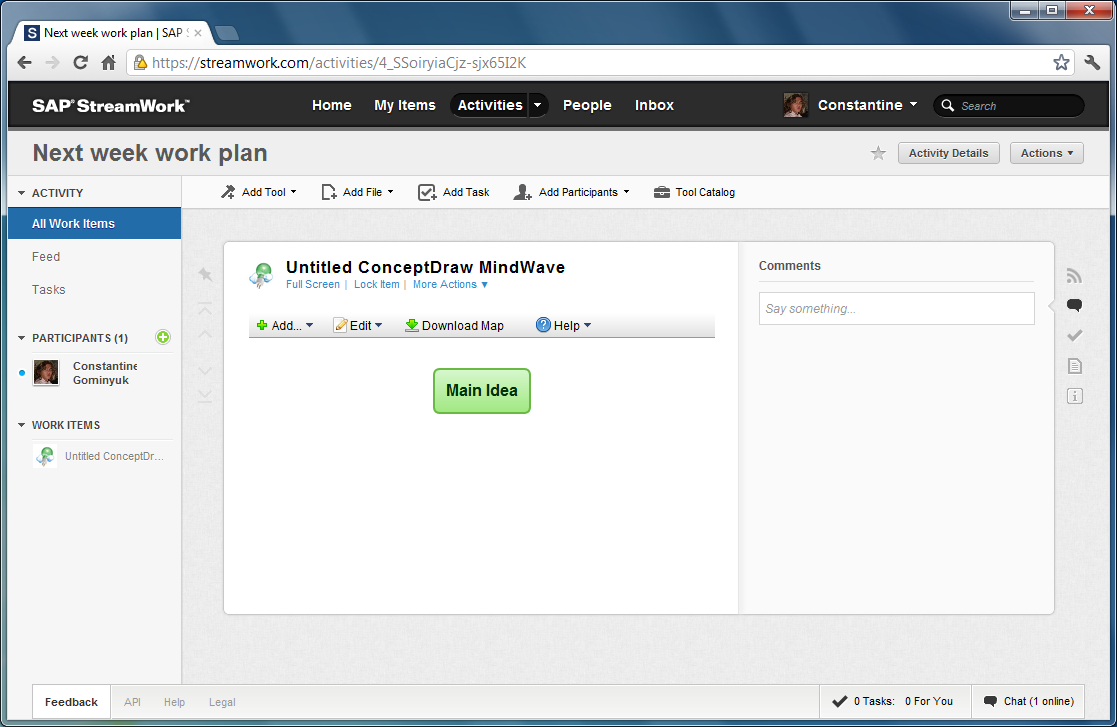Bookmark page with the address bar star

click(1061, 63)
